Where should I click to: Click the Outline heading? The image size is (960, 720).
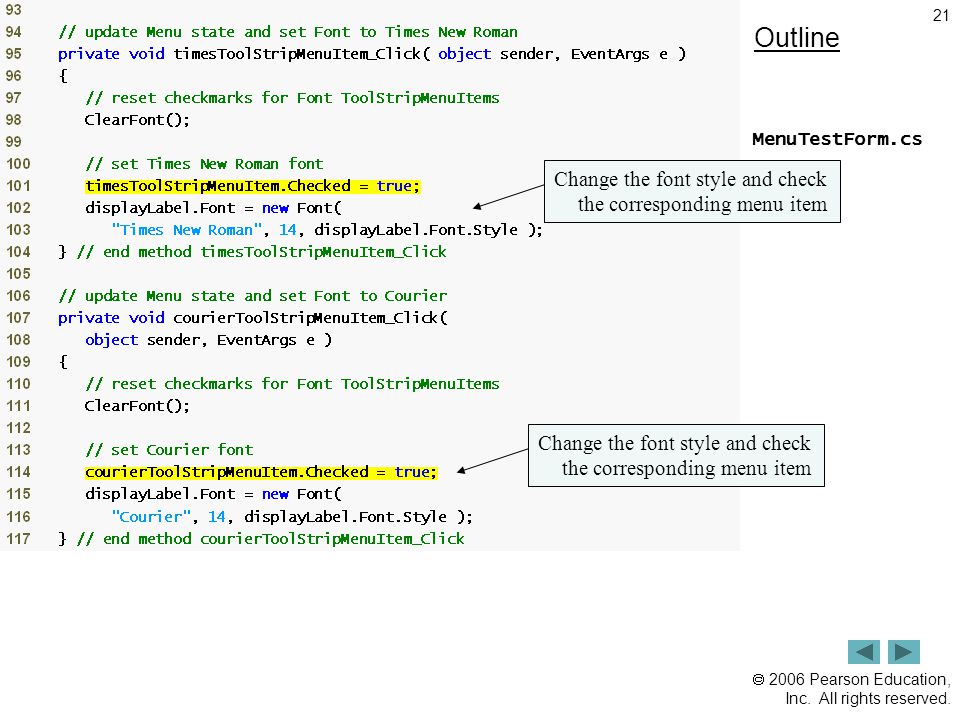coord(797,38)
